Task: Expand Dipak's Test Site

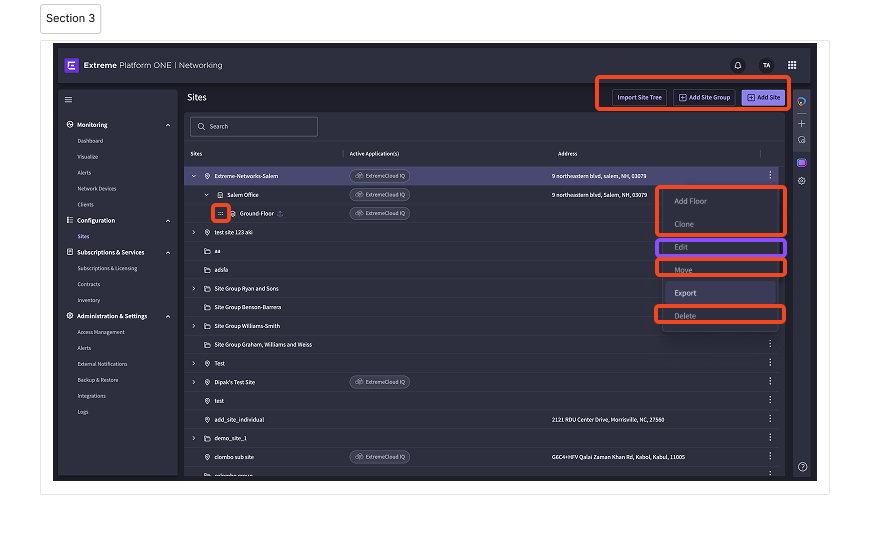Action: (194, 382)
